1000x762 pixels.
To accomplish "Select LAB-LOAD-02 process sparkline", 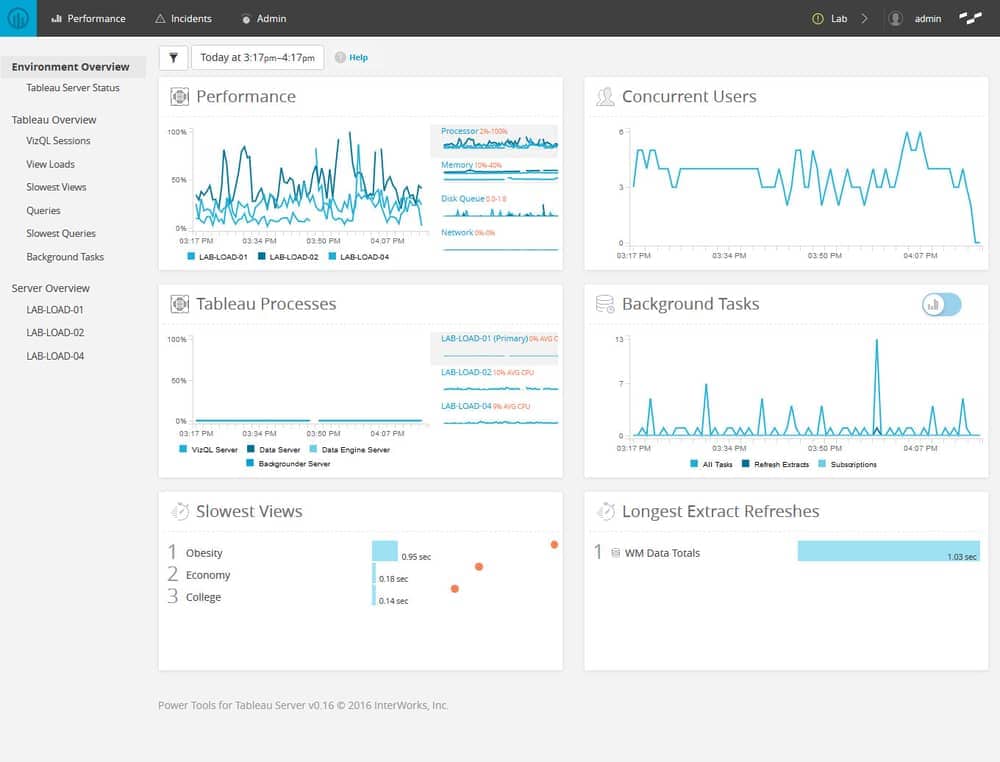I will (x=495, y=381).
